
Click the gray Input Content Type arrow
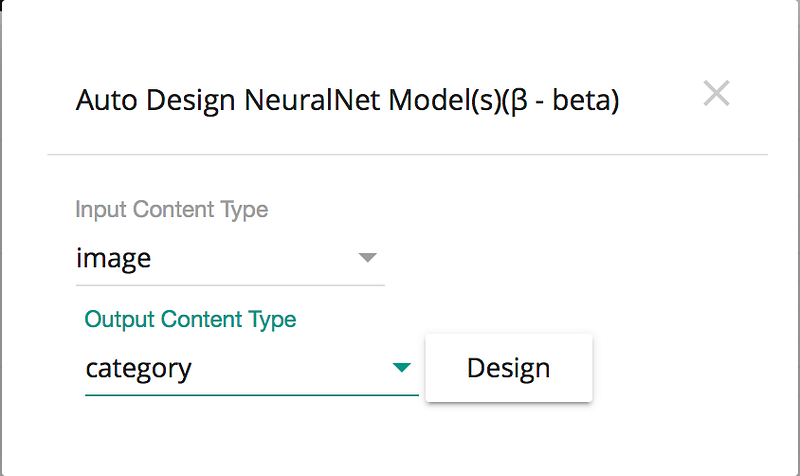(368, 258)
